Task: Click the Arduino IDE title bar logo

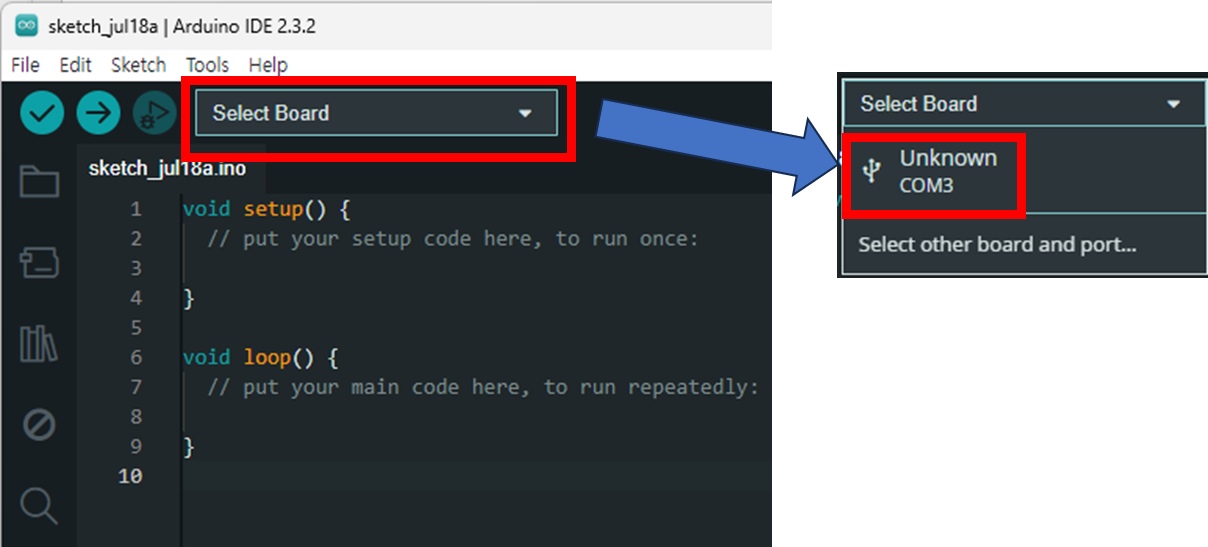Action: 27,26
